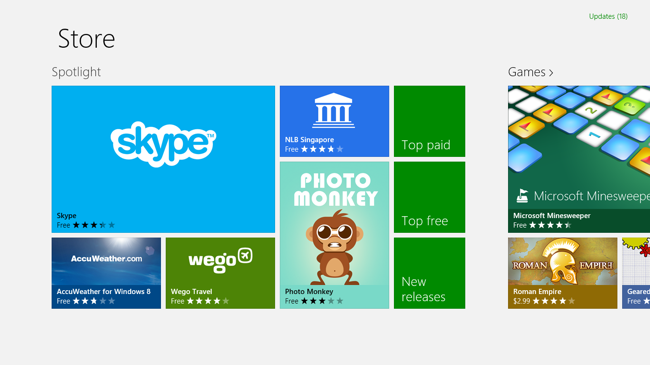
Task: Open the Roman Empire game tile
Action: coord(563,273)
